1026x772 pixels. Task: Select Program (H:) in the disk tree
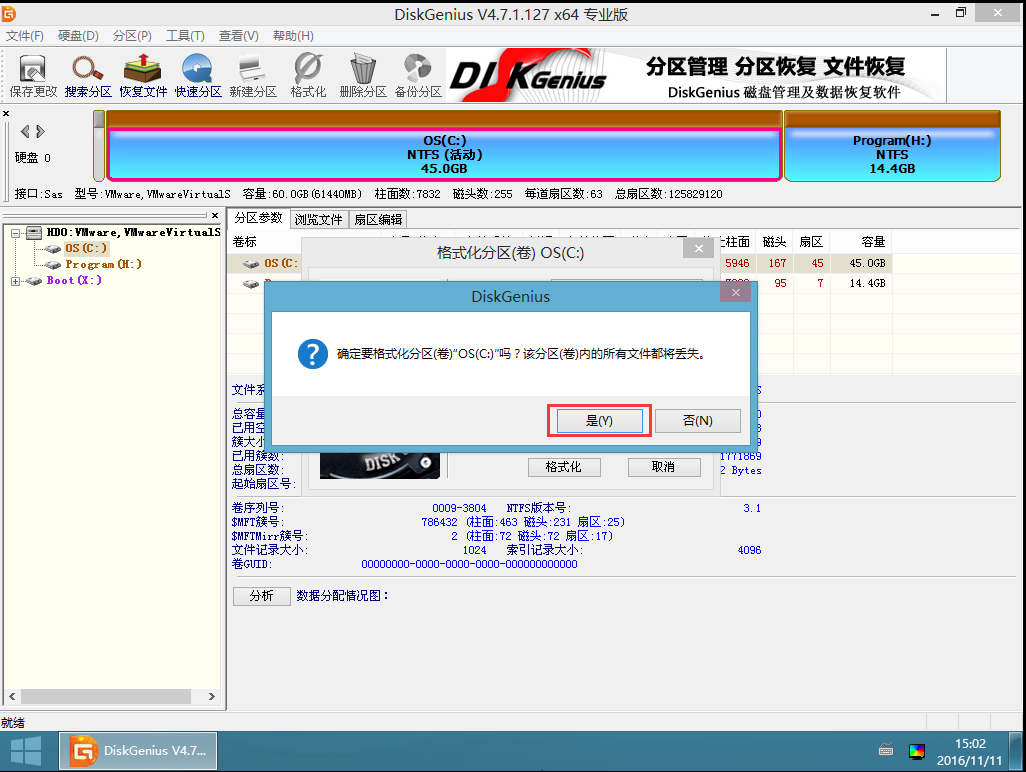point(103,264)
